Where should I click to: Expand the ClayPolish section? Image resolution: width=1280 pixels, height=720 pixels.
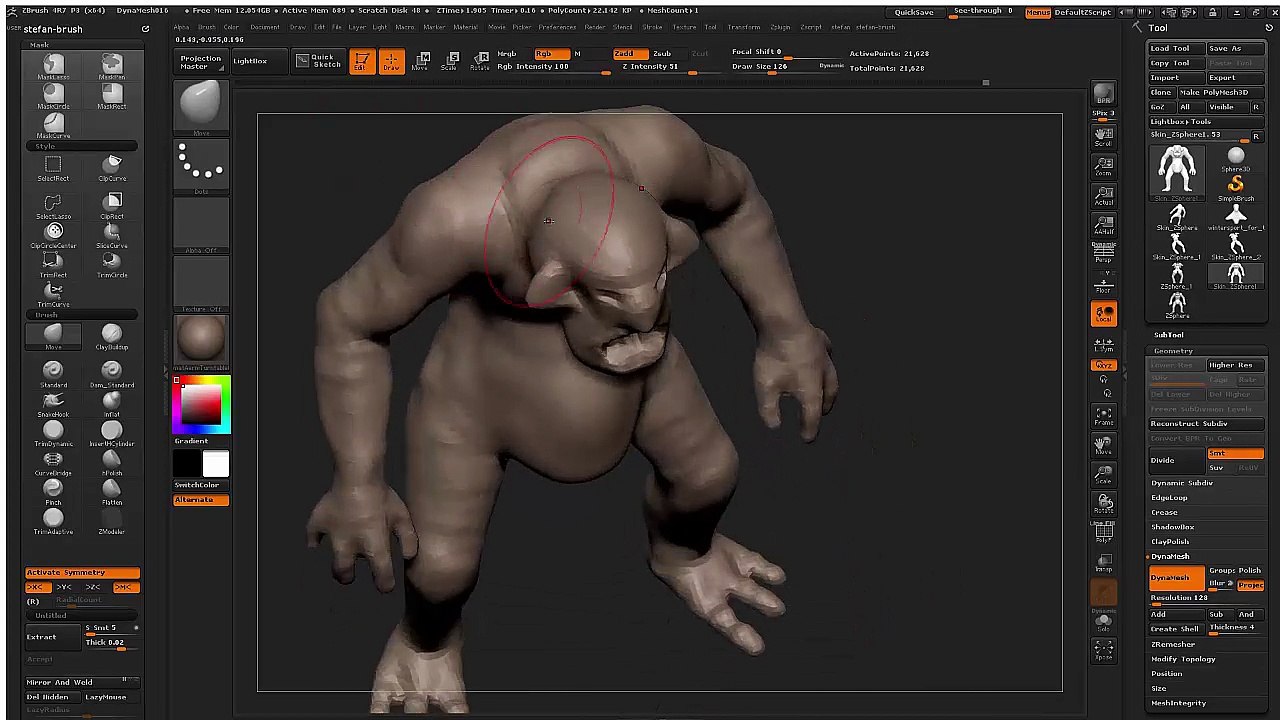click(x=1170, y=542)
